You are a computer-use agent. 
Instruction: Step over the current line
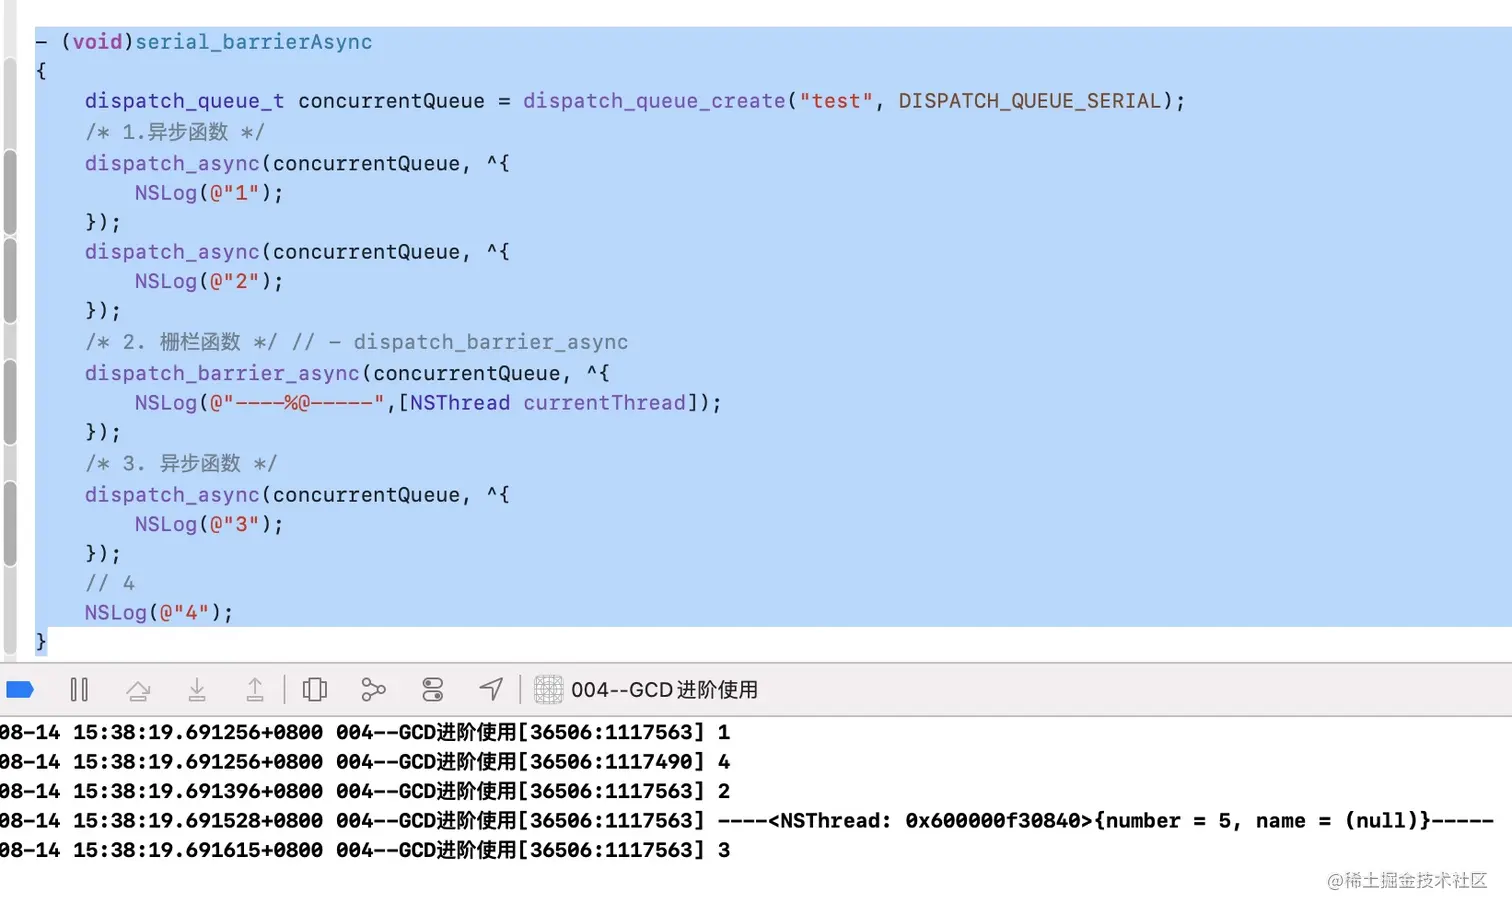139,689
